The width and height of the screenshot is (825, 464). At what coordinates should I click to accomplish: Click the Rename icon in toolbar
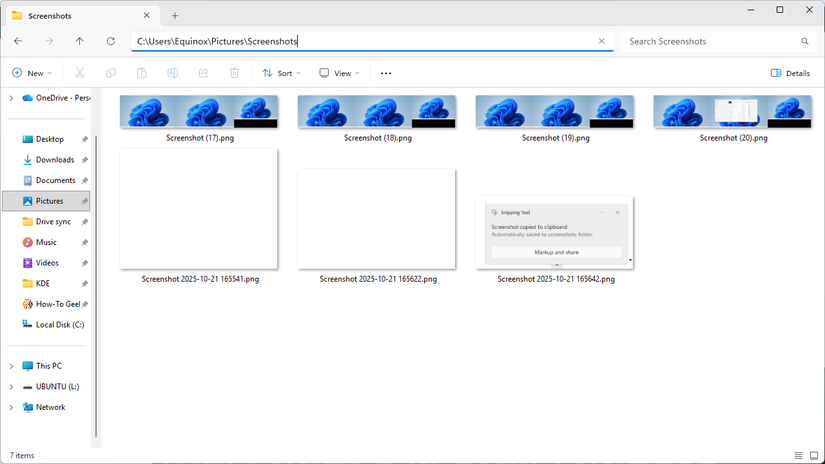coord(173,73)
